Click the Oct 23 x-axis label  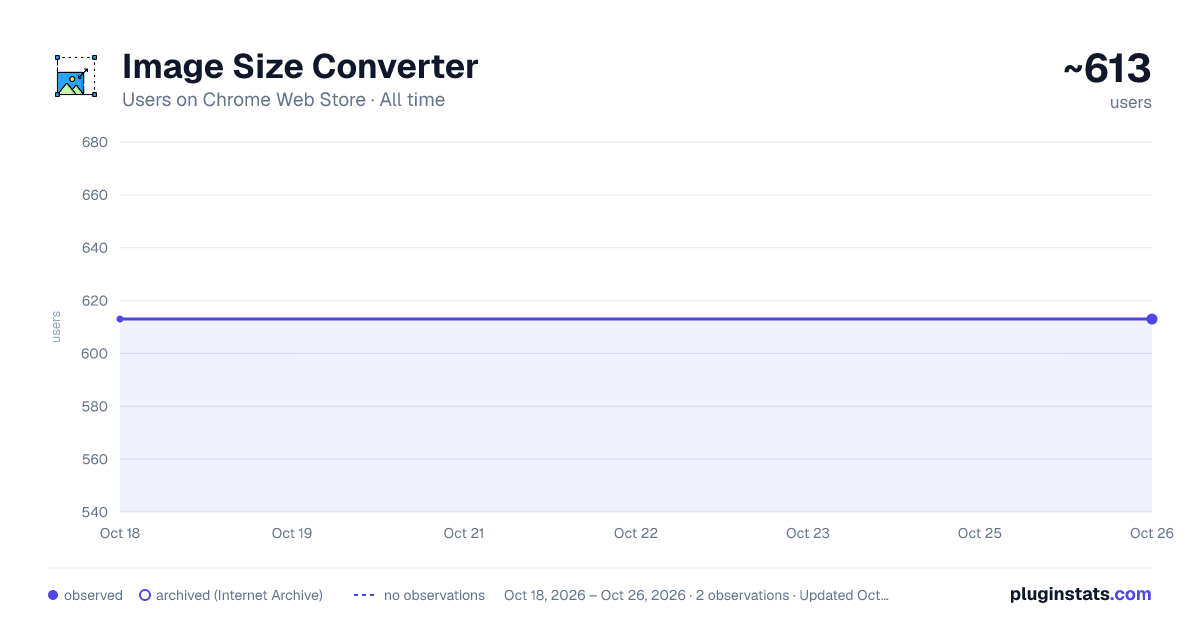[x=808, y=533]
